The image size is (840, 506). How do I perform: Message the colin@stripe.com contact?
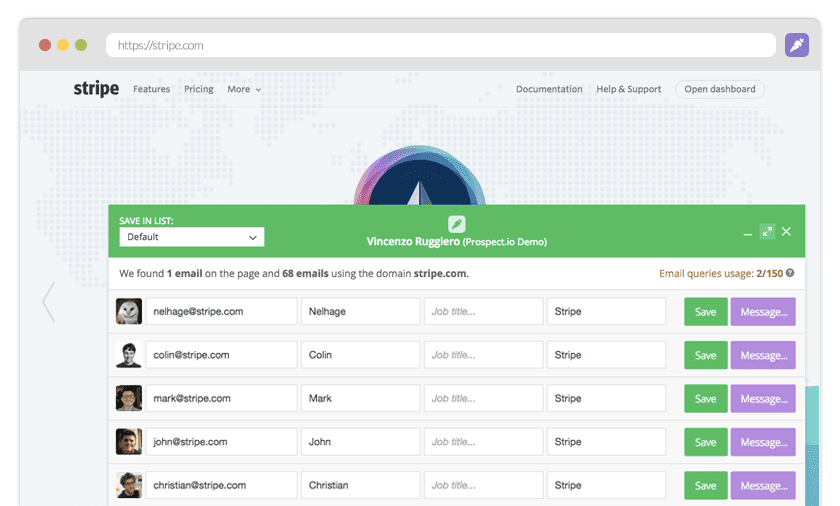tap(763, 355)
